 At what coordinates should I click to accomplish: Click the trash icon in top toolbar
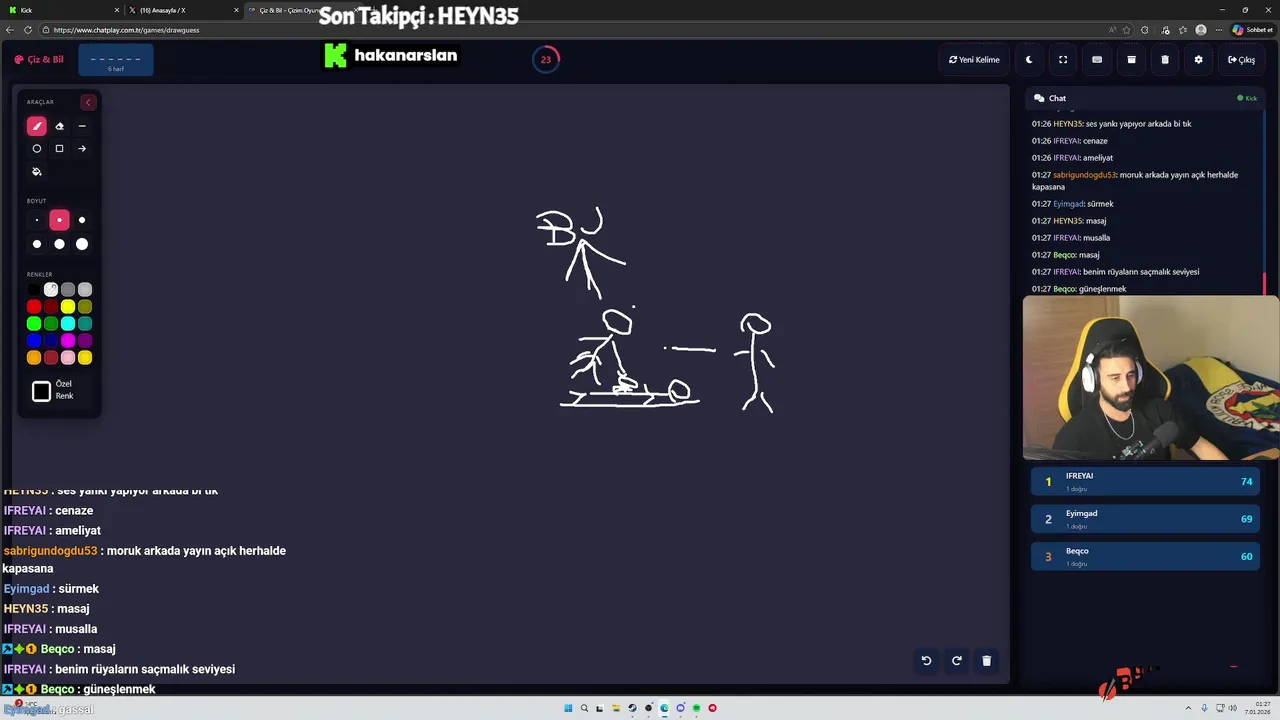pos(1165,60)
